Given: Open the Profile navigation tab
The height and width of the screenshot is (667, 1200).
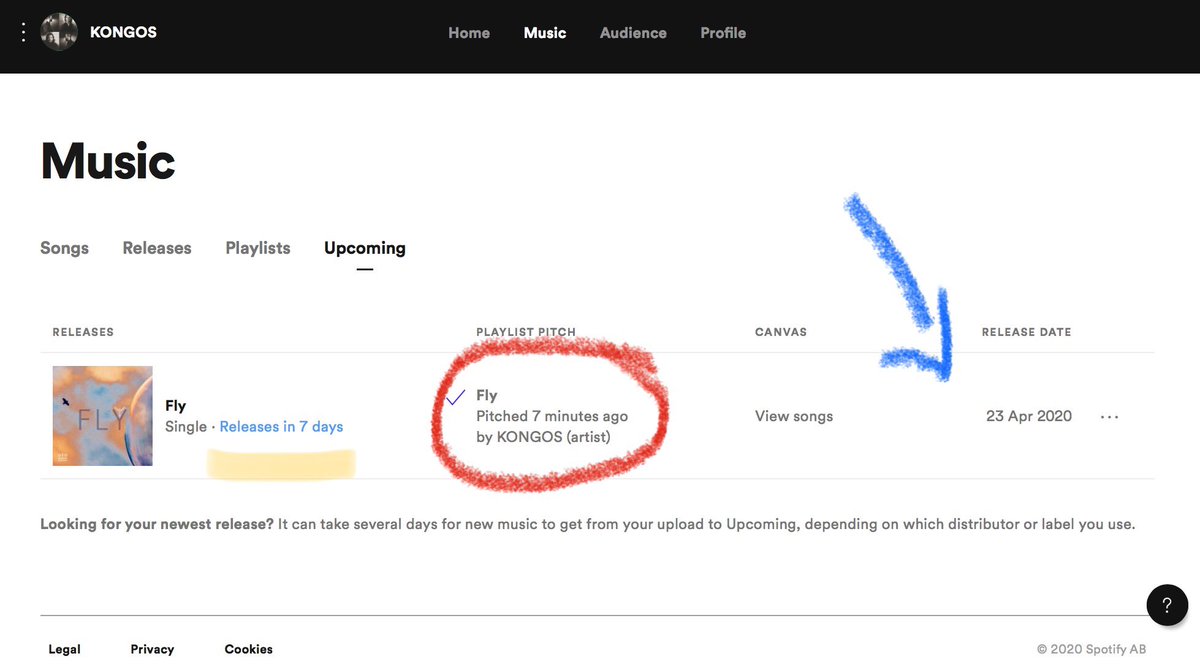Looking at the screenshot, I should point(723,33).
